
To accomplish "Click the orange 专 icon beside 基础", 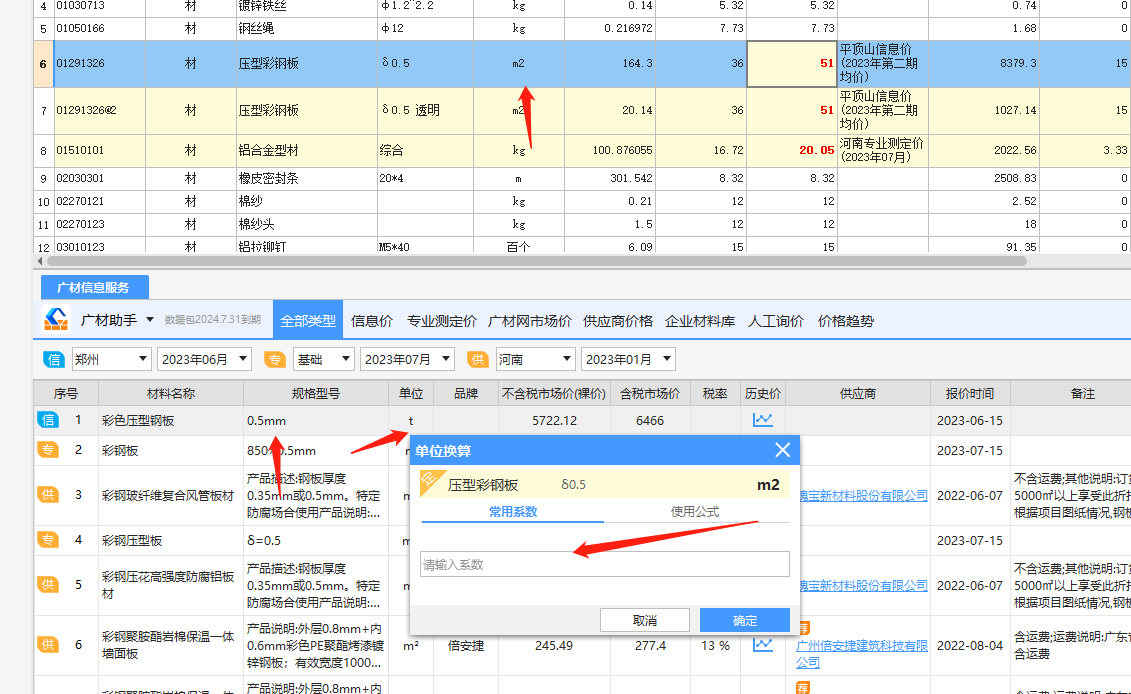I will click(274, 359).
